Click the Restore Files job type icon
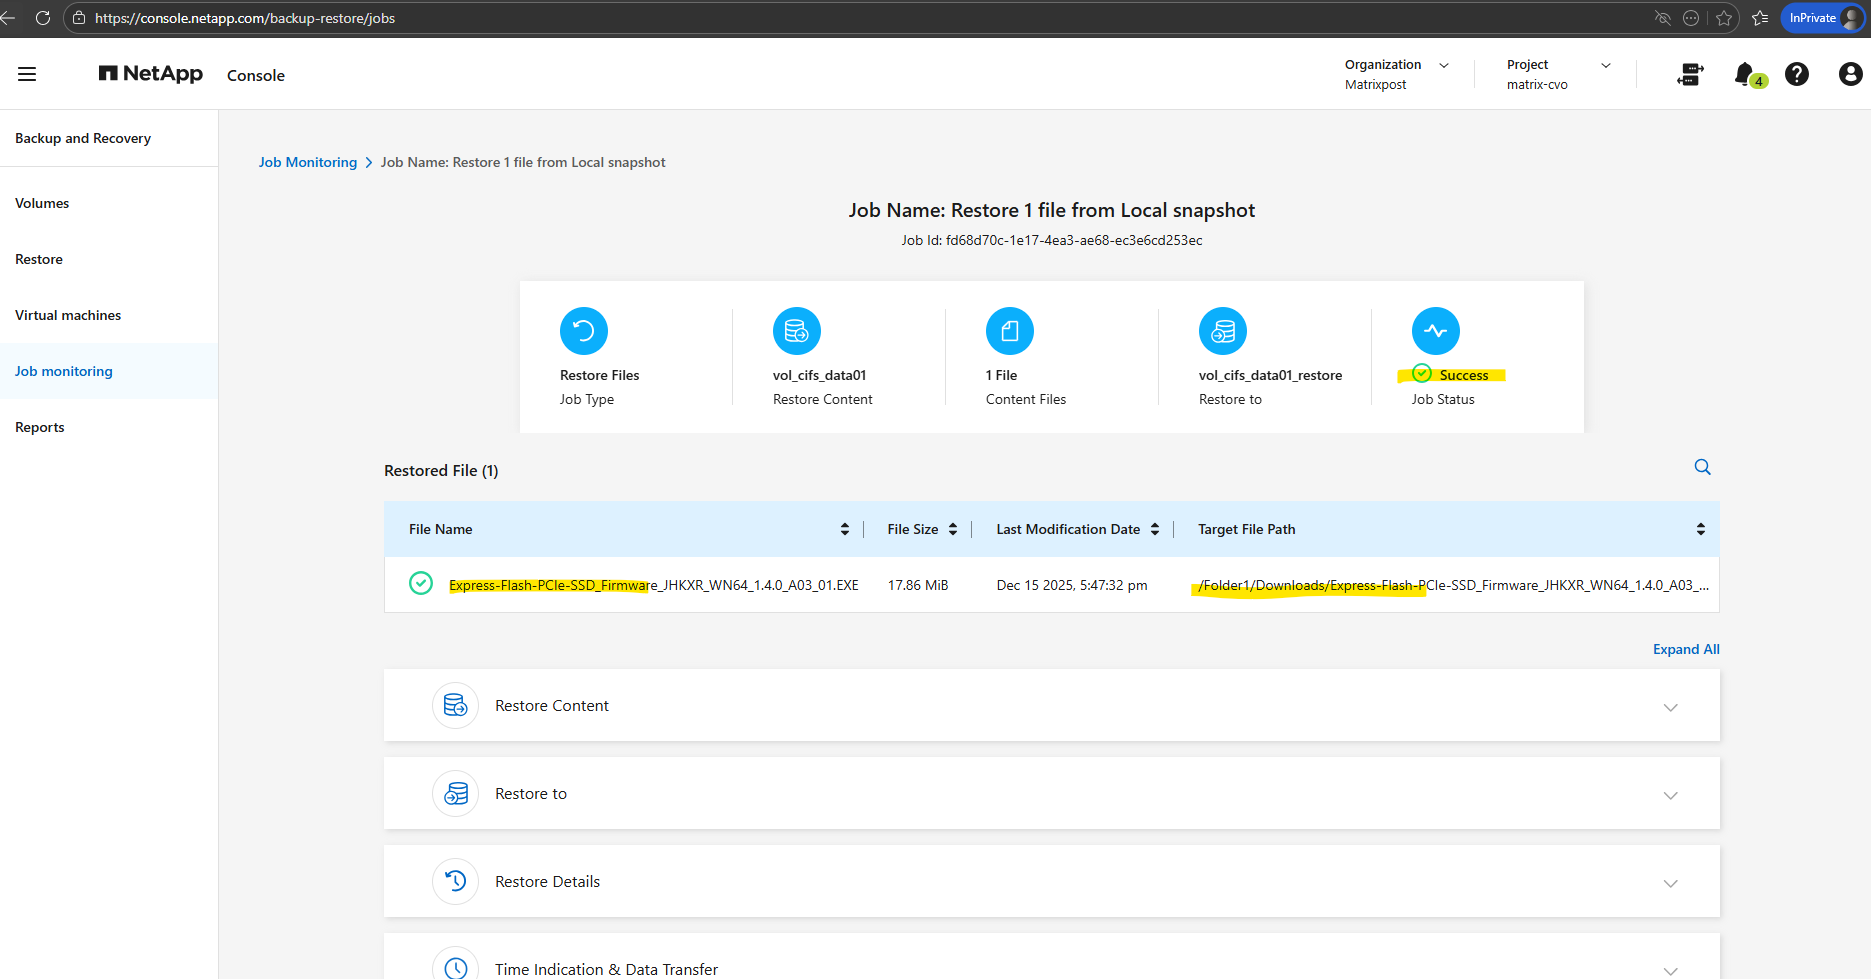Image resolution: width=1871 pixels, height=979 pixels. [x=584, y=331]
